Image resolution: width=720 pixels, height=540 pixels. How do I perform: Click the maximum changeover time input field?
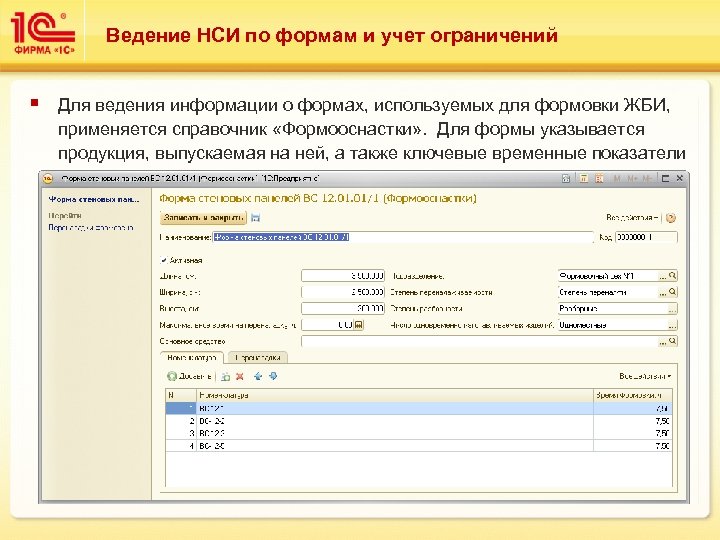[328, 325]
